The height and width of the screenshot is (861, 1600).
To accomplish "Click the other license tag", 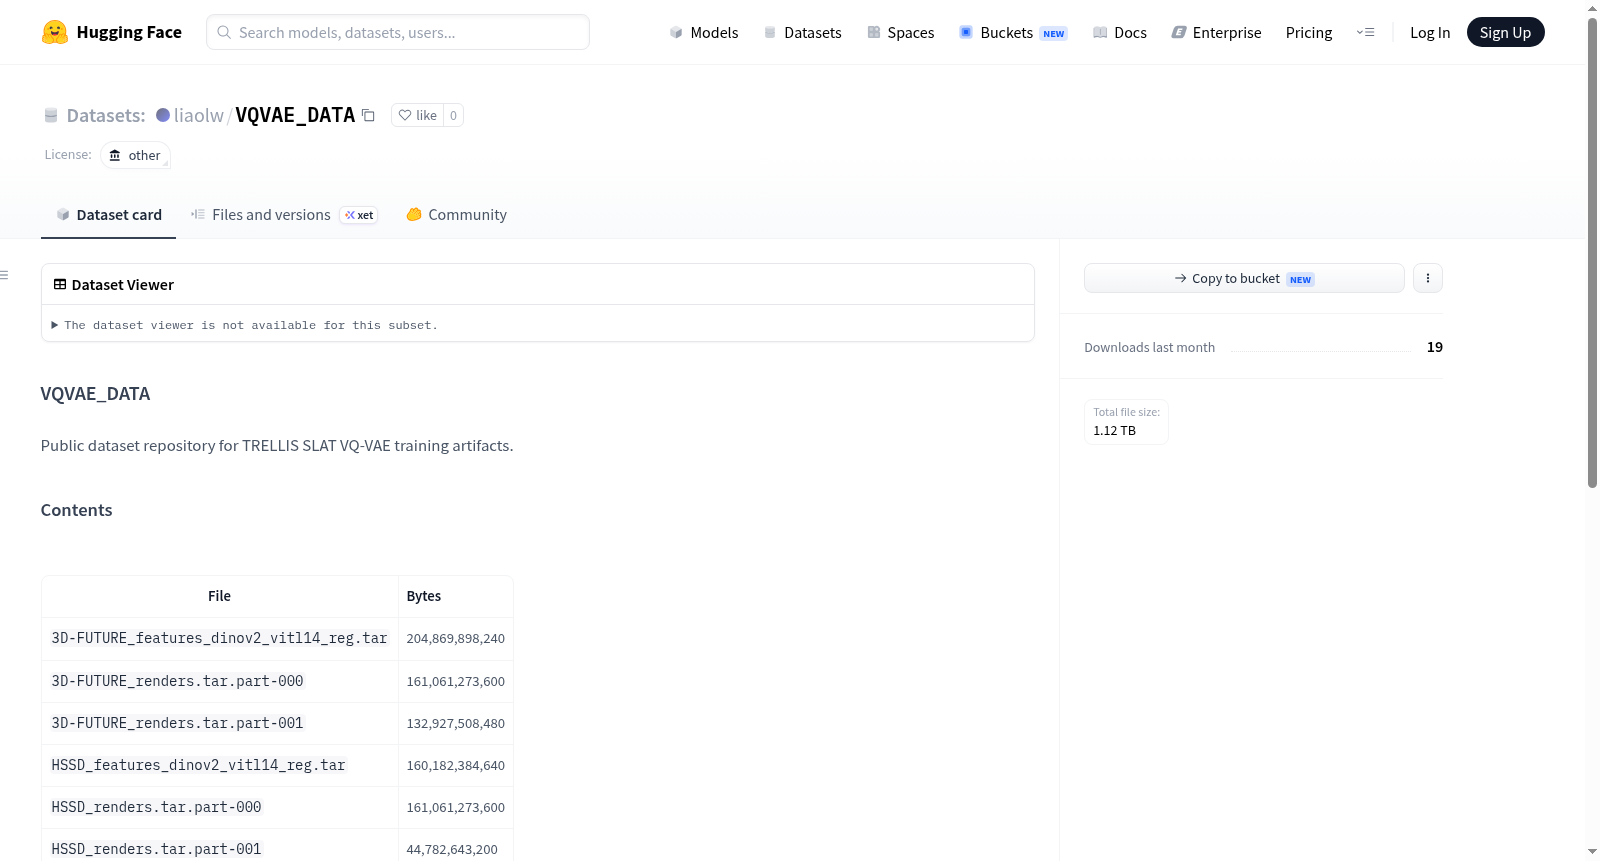I will click(135, 155).
